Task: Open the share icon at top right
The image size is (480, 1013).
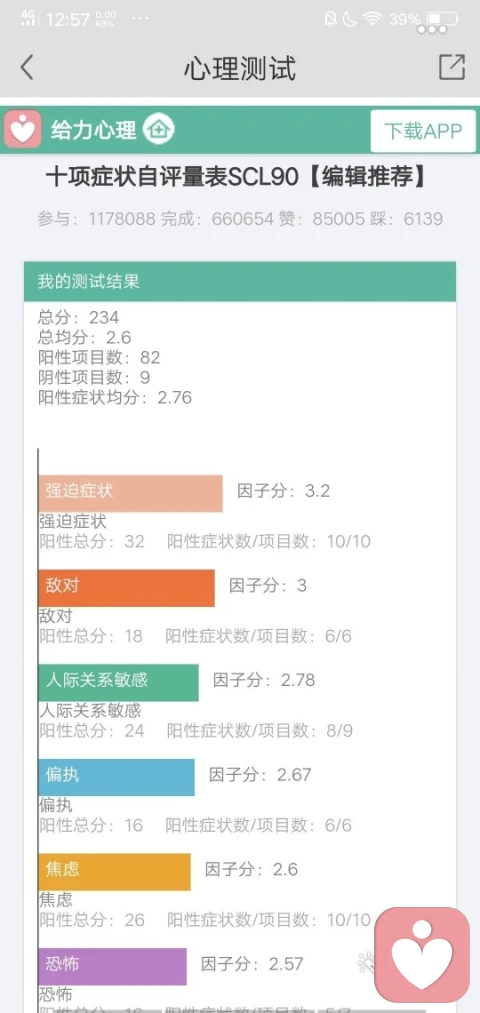Action: coord(452,67)
